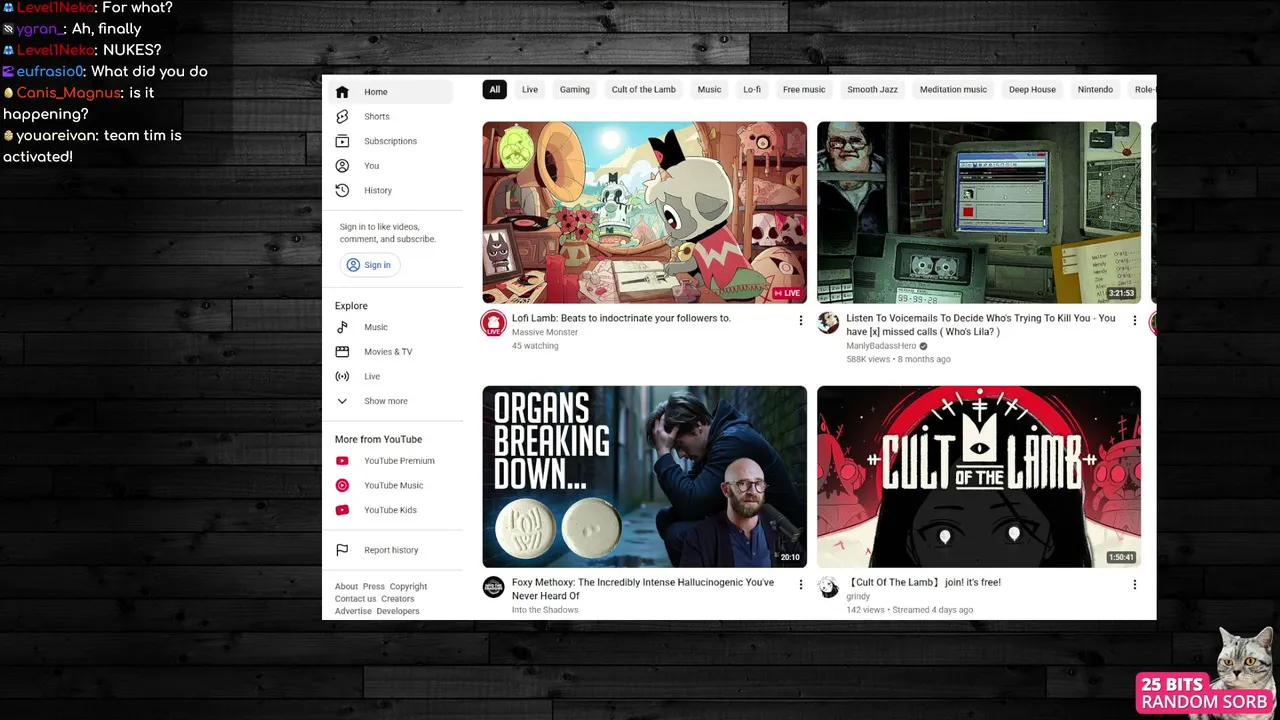1280x720 pixels.
Task: Open the 'Listen To Voicemails To Decide' video title
Action: coord(981,325)
